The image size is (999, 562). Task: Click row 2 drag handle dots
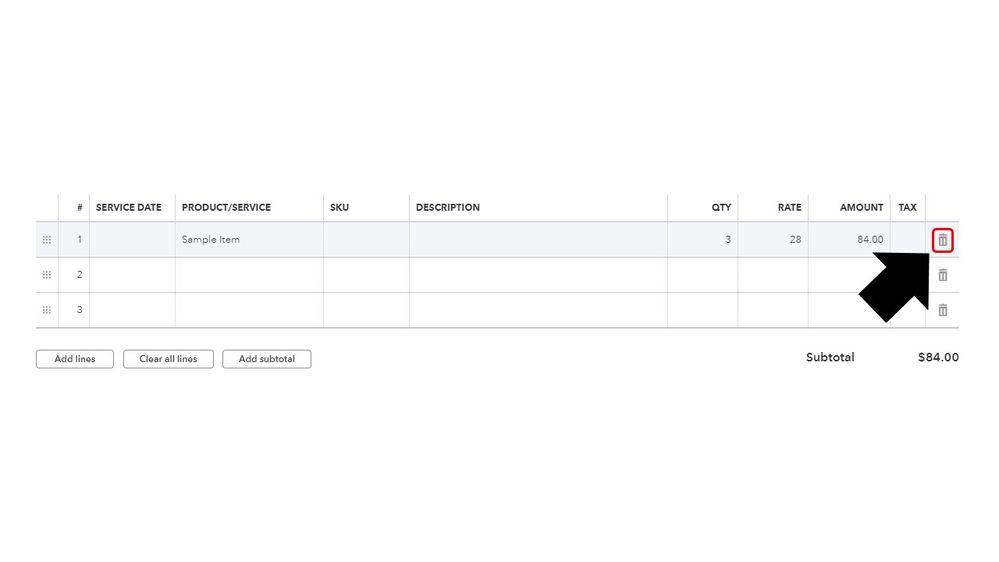[x=47, y=275]
